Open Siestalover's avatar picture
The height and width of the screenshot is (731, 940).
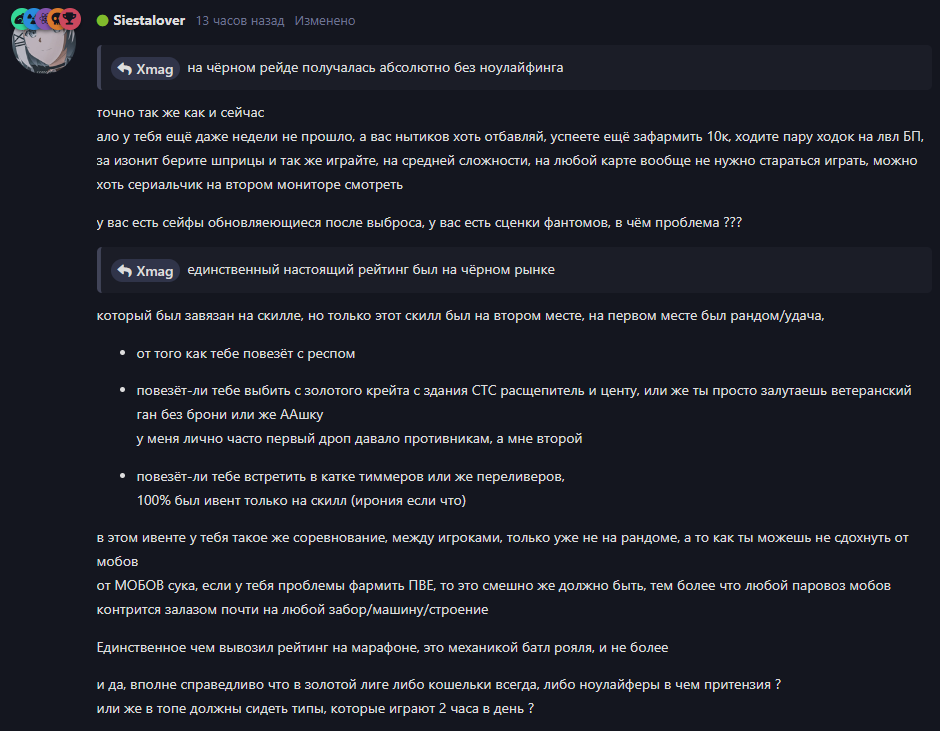44,48
